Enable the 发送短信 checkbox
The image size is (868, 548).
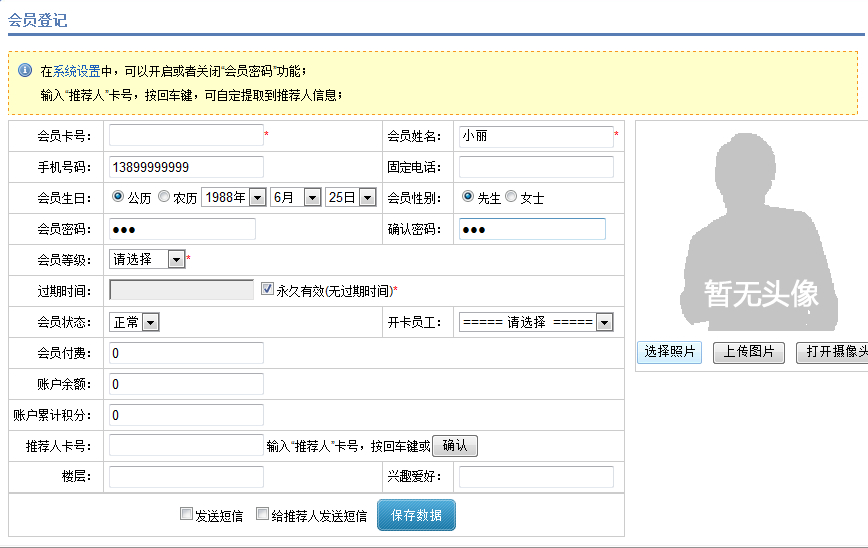186,515
